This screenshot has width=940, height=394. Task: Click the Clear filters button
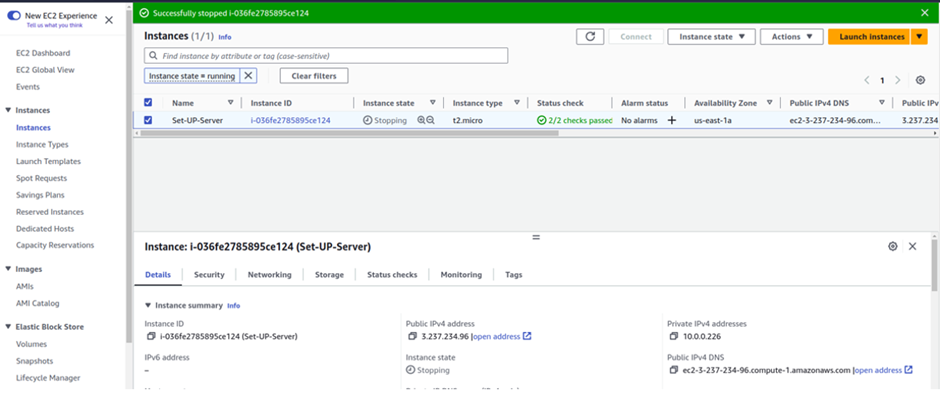[x=314, y=76]
